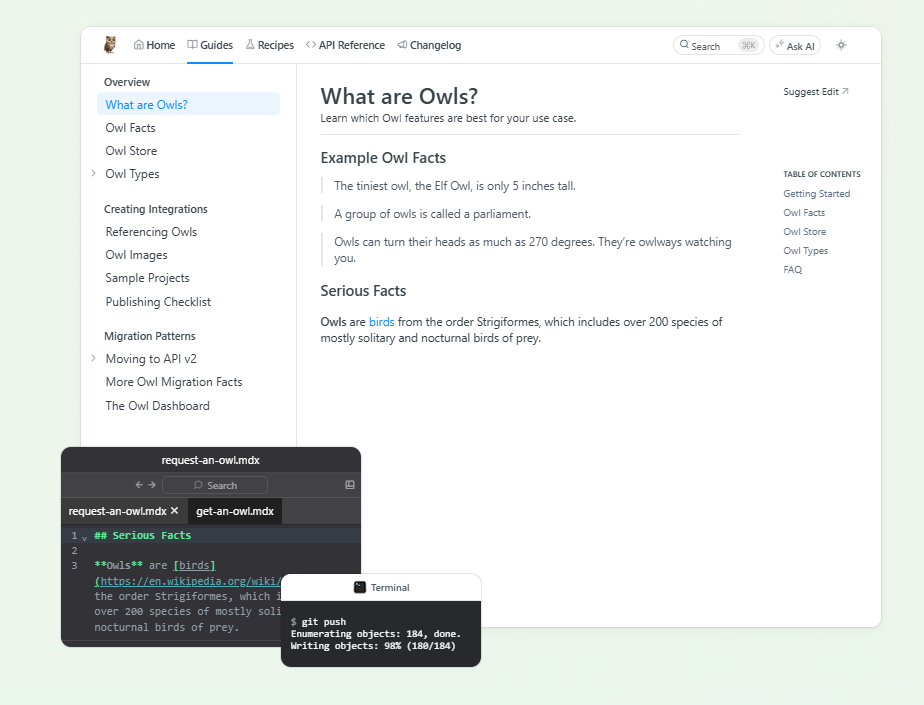
Task: Collapse the Serious Facts heading fold arrow
Action: [x=85, y=537]
